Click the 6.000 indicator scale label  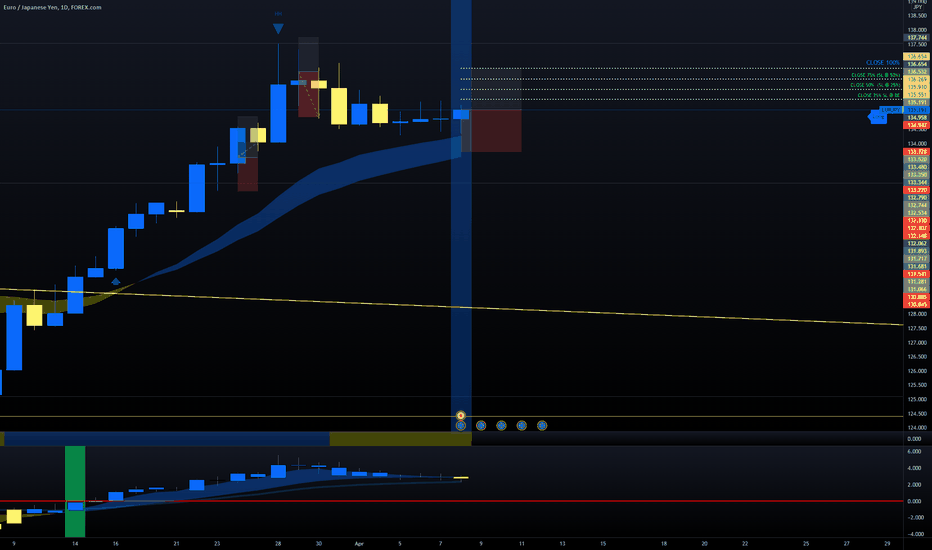[915, 451]
